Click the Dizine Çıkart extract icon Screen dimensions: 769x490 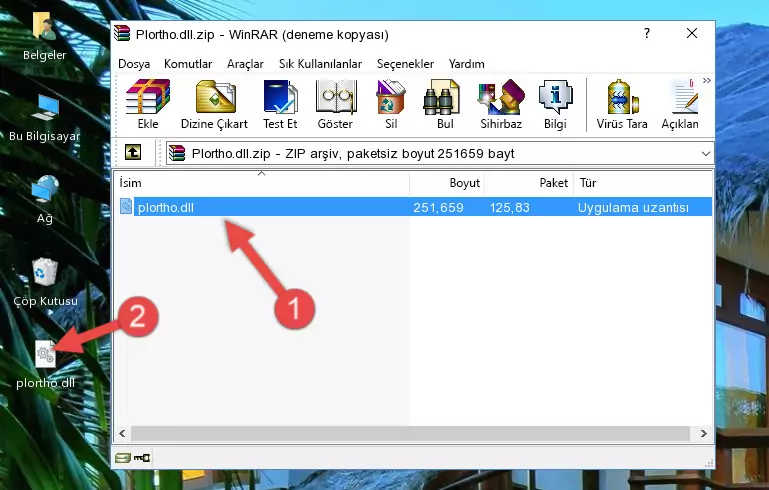pos(215,97)
